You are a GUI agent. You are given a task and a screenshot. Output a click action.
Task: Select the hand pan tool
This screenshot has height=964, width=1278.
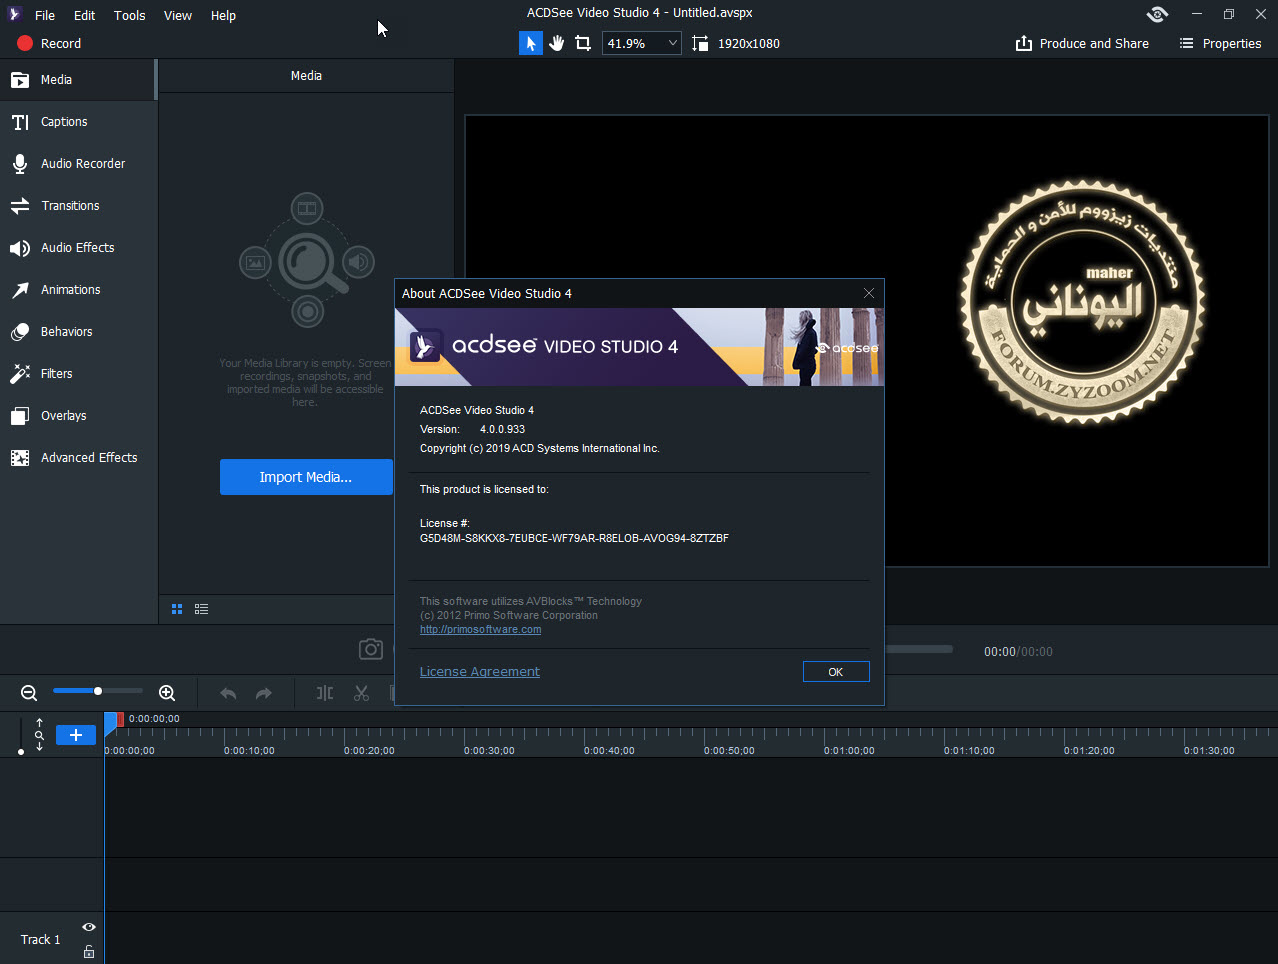(x=557, y=43)
